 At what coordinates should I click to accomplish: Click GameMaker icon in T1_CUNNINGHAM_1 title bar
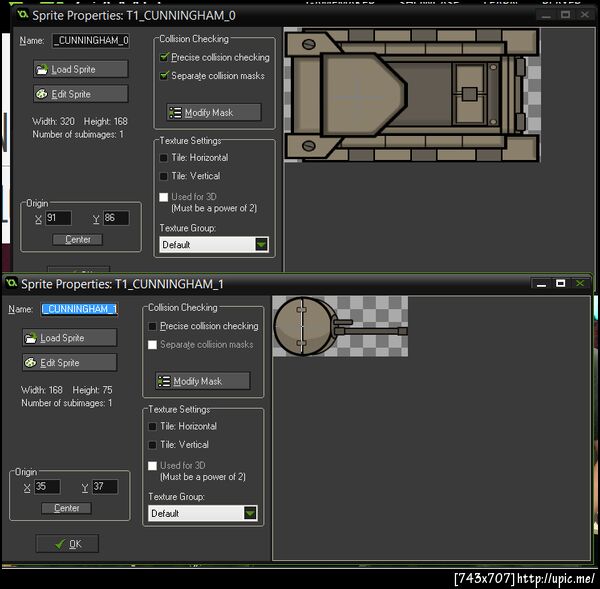(12, 284)
